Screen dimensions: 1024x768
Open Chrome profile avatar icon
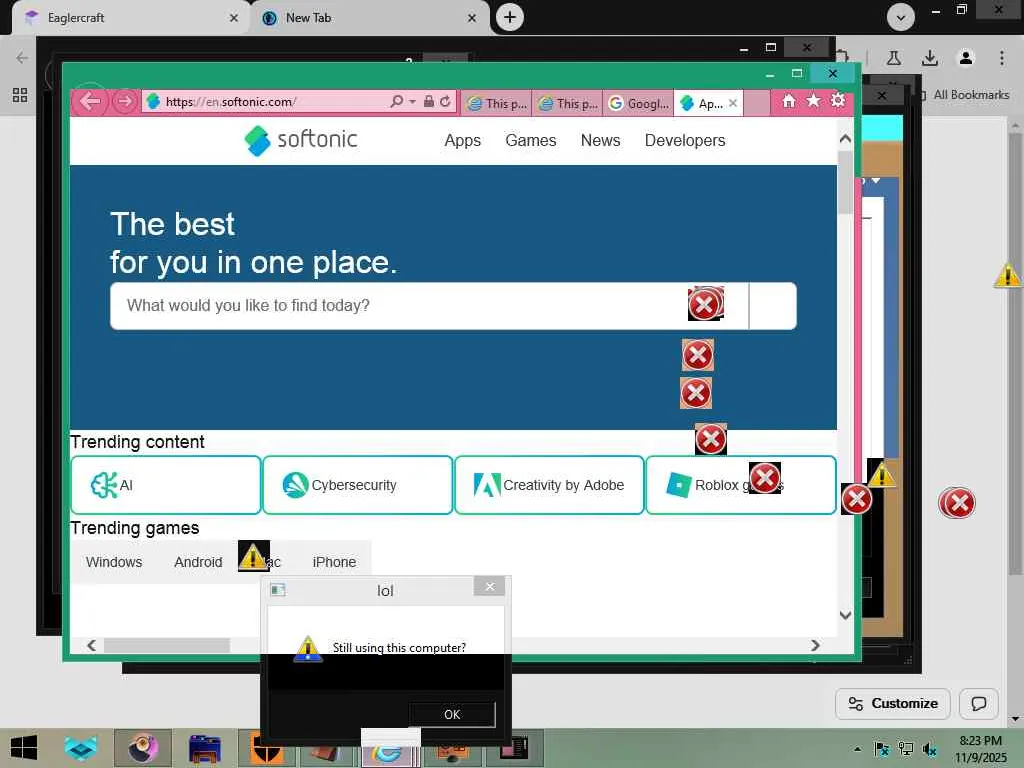point(966,58)
